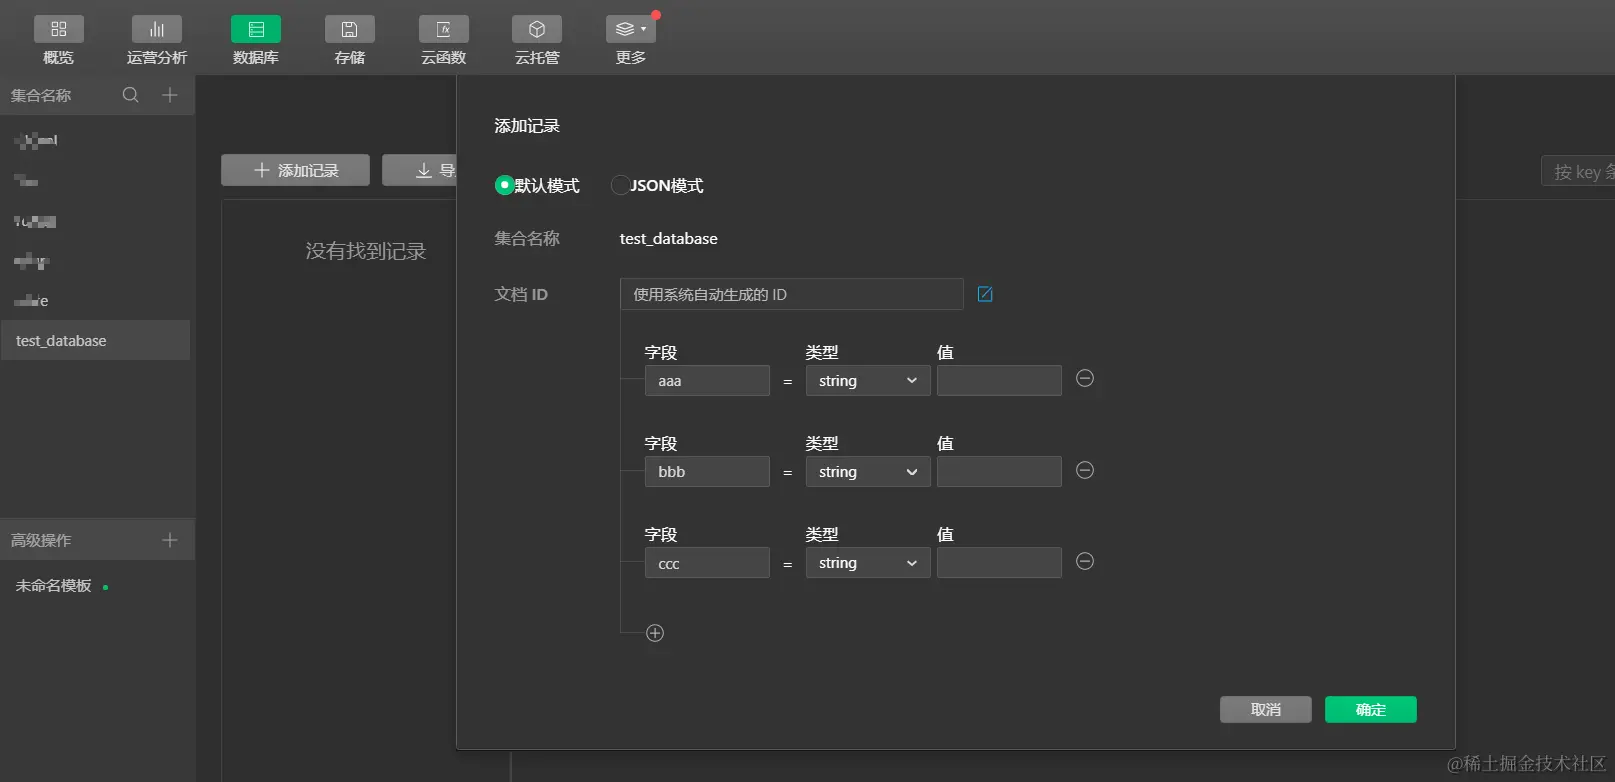1615x782 pixels.
Task: Click plus icon next to 集合名称
Action: [x=170, y=95]
